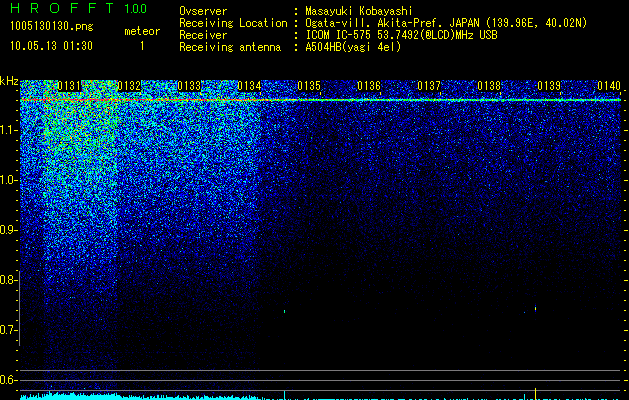The image size is (629, 400).
Task: Click the meteor count value 1
Action: (x=142, y=46)
